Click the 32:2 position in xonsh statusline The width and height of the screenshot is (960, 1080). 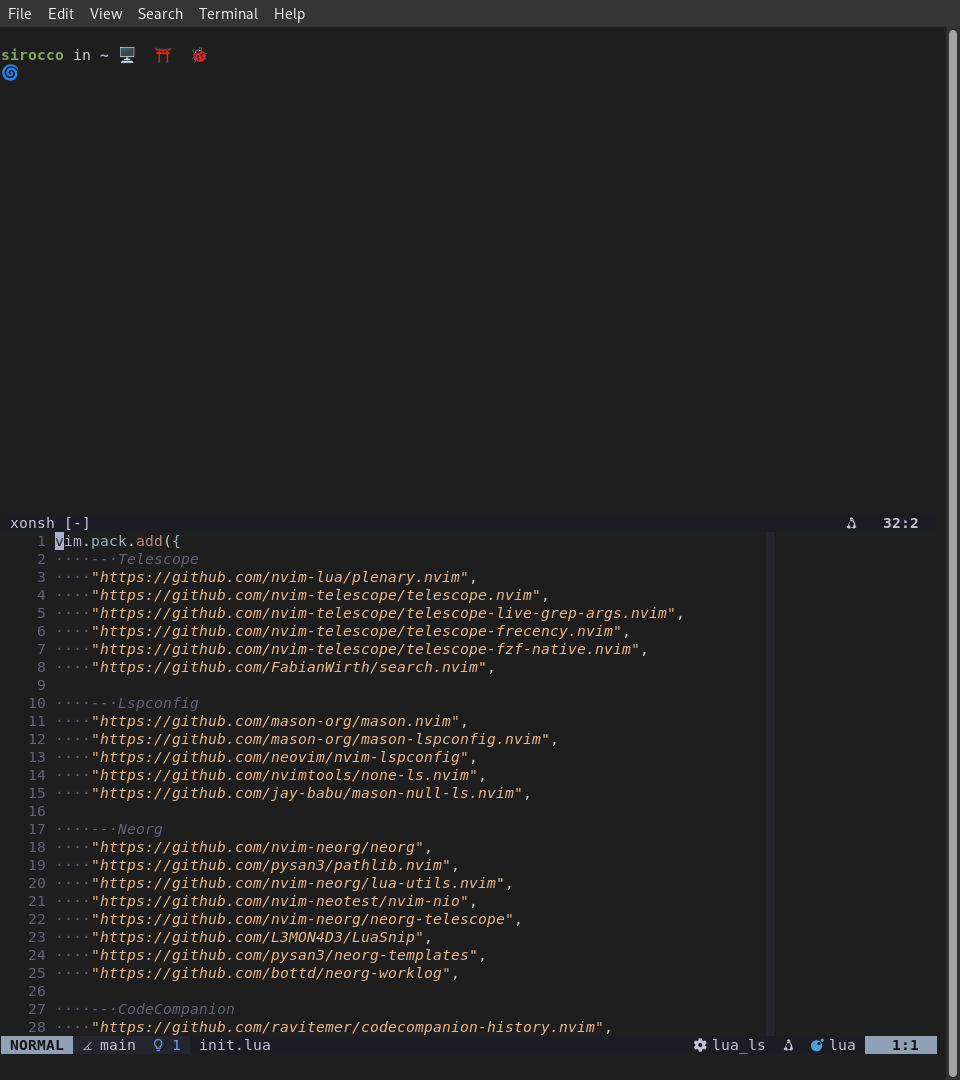(x=901, y=523)
